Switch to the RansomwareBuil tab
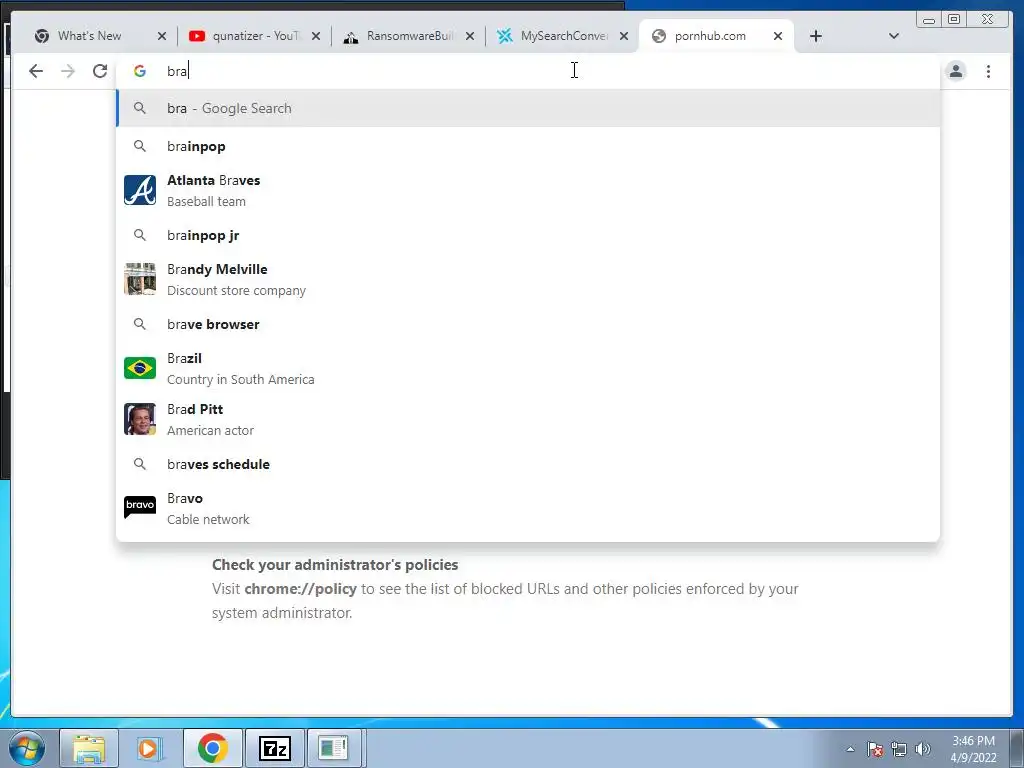Image resolution: width=1024 pixels, height=768 pixels. point(409,36)
